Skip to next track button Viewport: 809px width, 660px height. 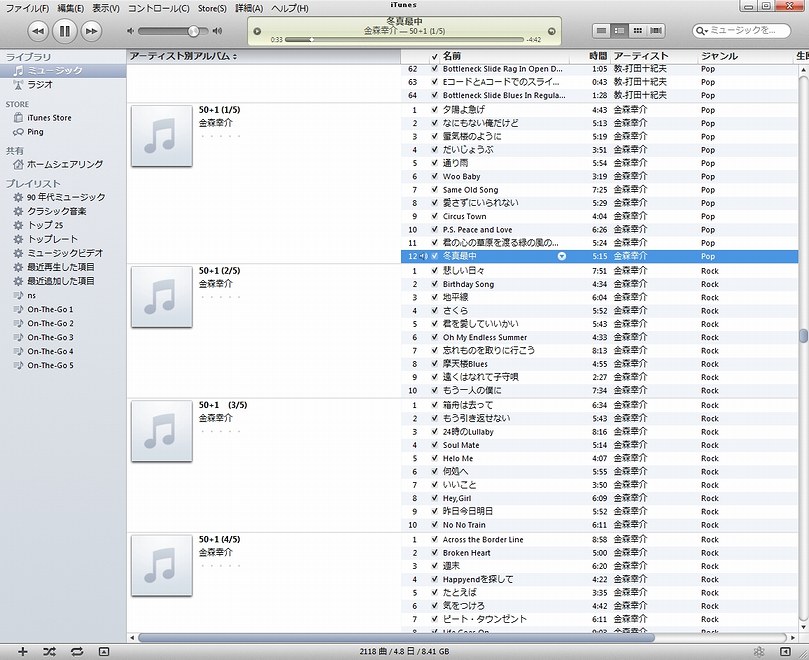click(x=91, y=31)
